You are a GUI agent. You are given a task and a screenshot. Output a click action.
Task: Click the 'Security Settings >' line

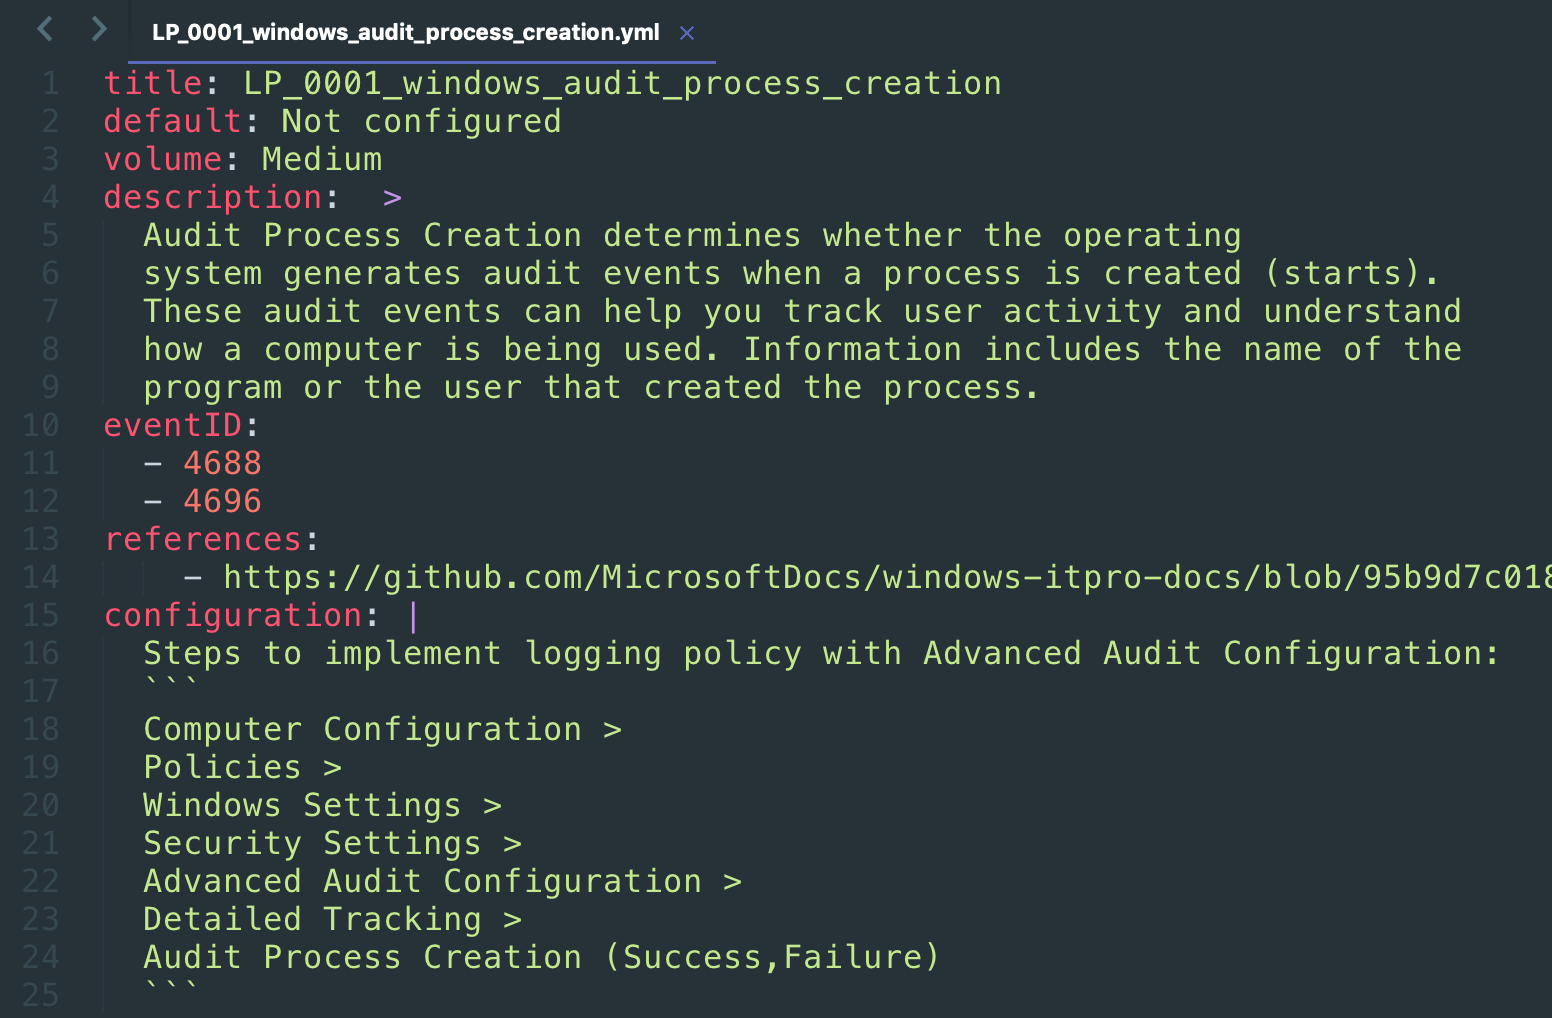pyautogui.click(x=332, y=844)
